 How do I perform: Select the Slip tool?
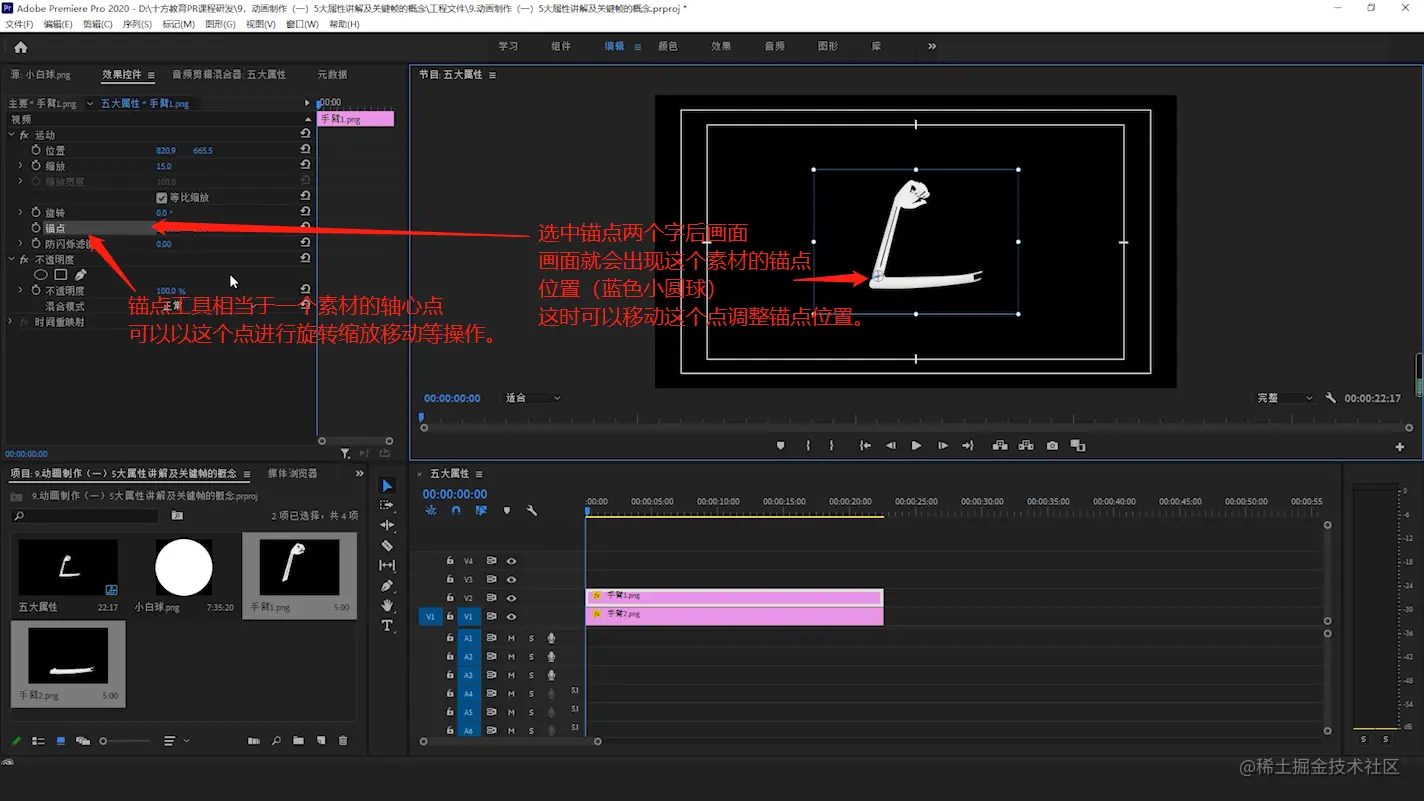387,566
